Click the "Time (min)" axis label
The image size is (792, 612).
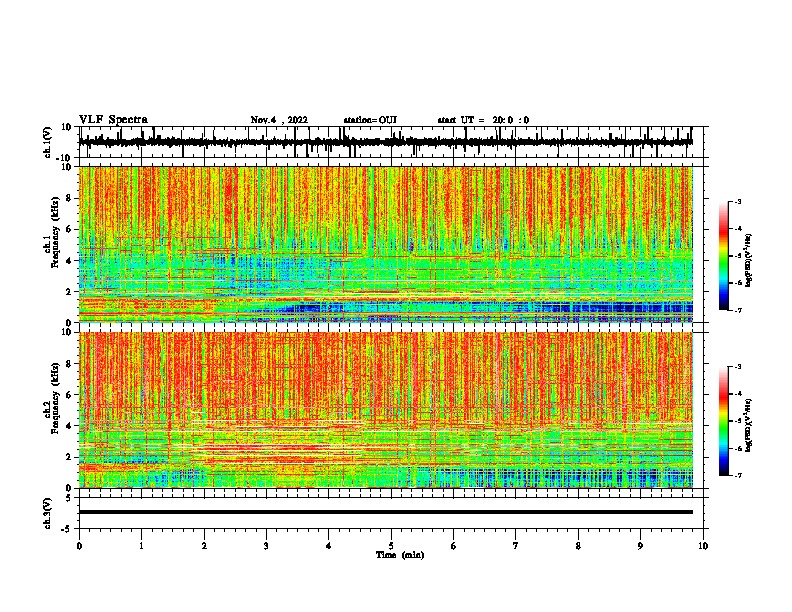400,555
